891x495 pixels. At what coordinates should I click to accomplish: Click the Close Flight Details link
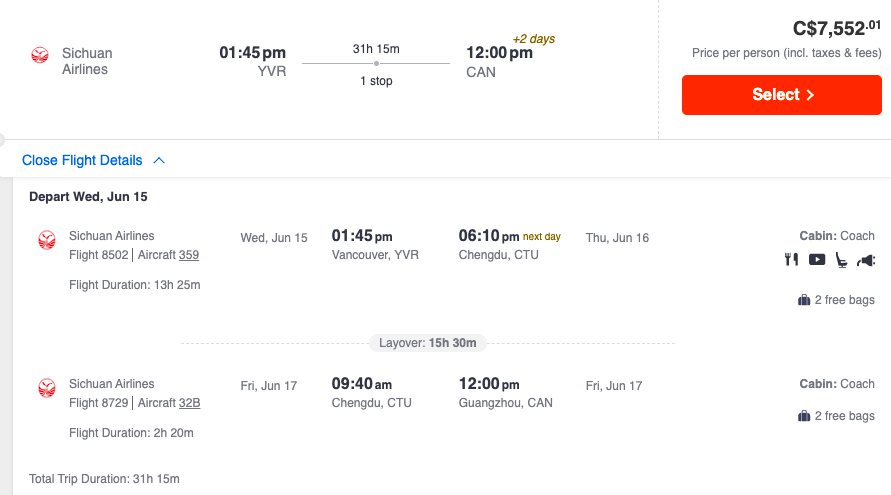[x=82, y=160]
